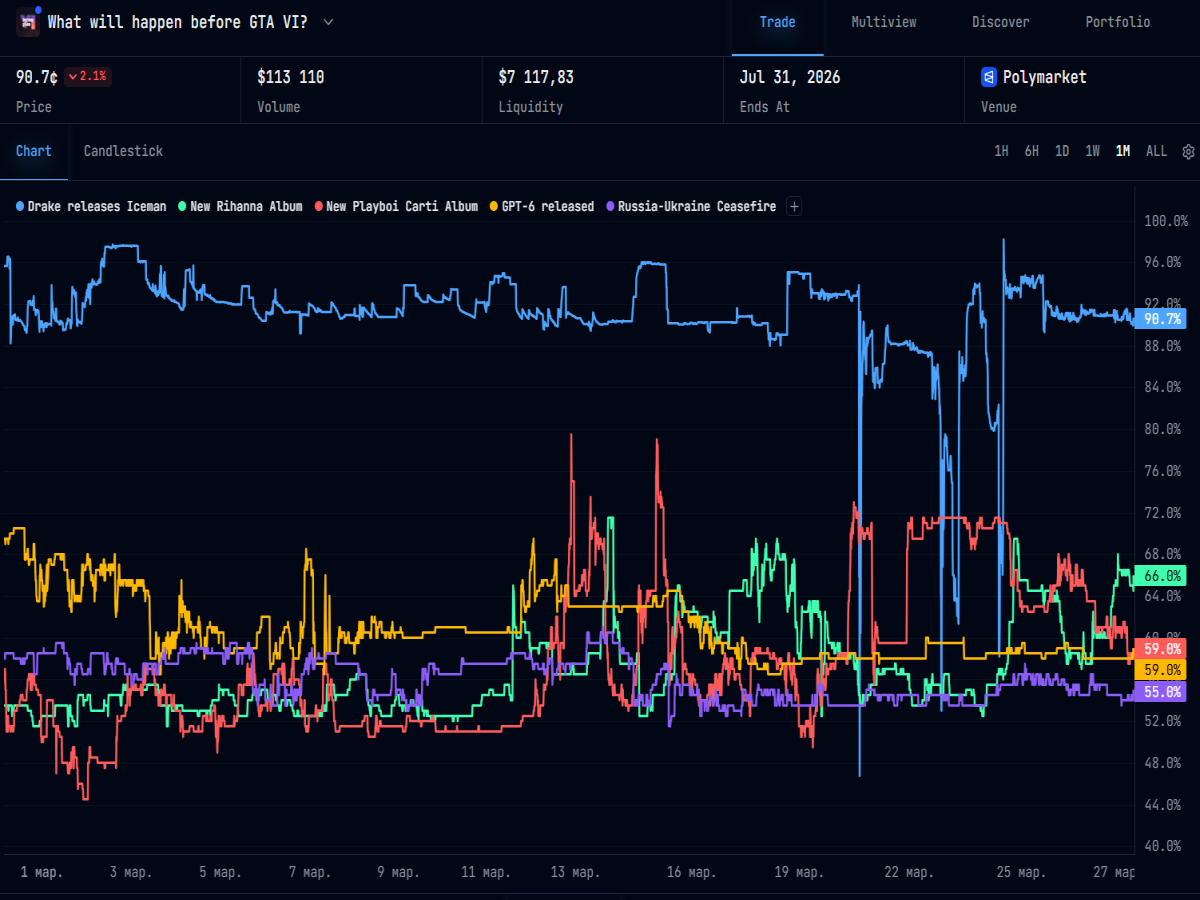
Task: Click the $7 117,83 liquidity value
Action: 536,77
